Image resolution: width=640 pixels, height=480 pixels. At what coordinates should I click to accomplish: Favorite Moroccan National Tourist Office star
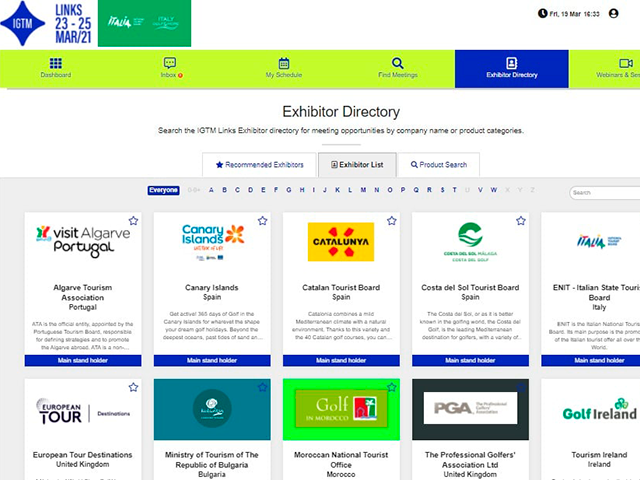point(392,387)
